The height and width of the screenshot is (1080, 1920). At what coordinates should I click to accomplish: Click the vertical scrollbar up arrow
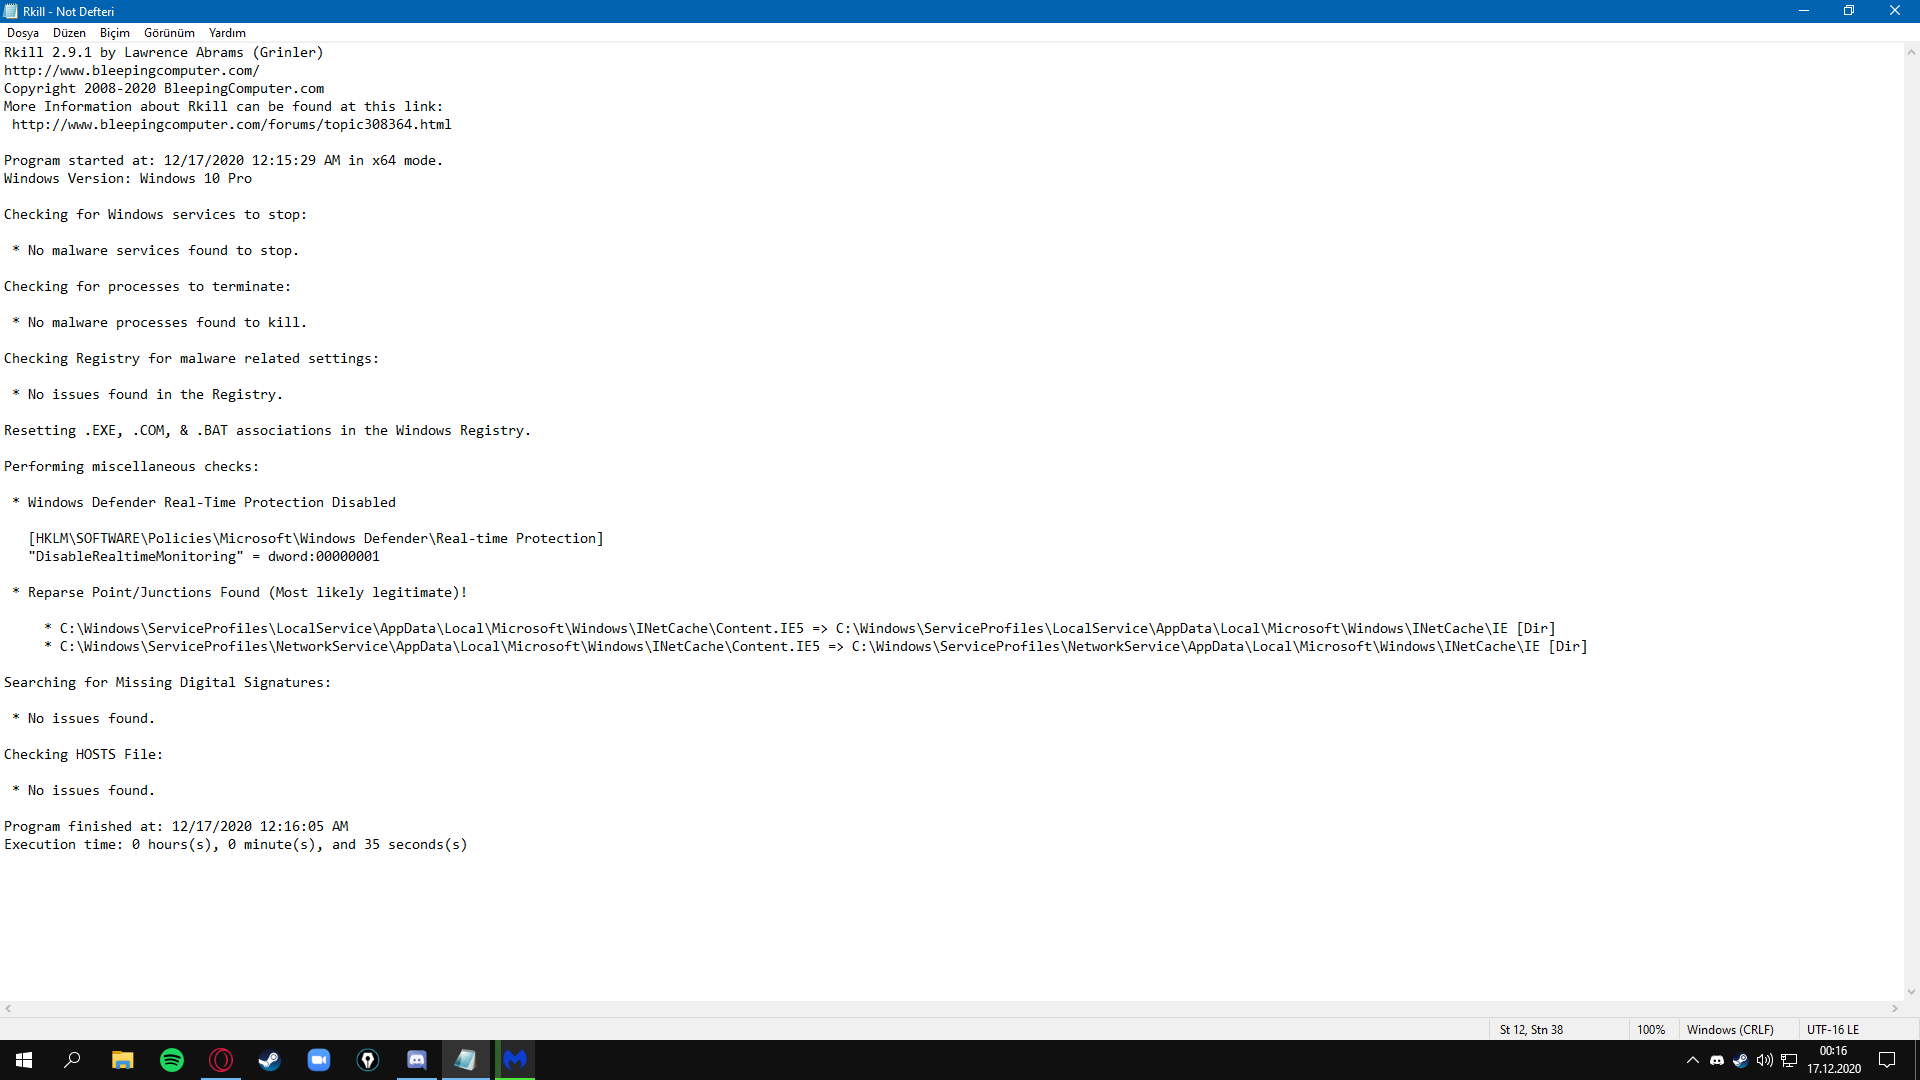pos(1911,52)
